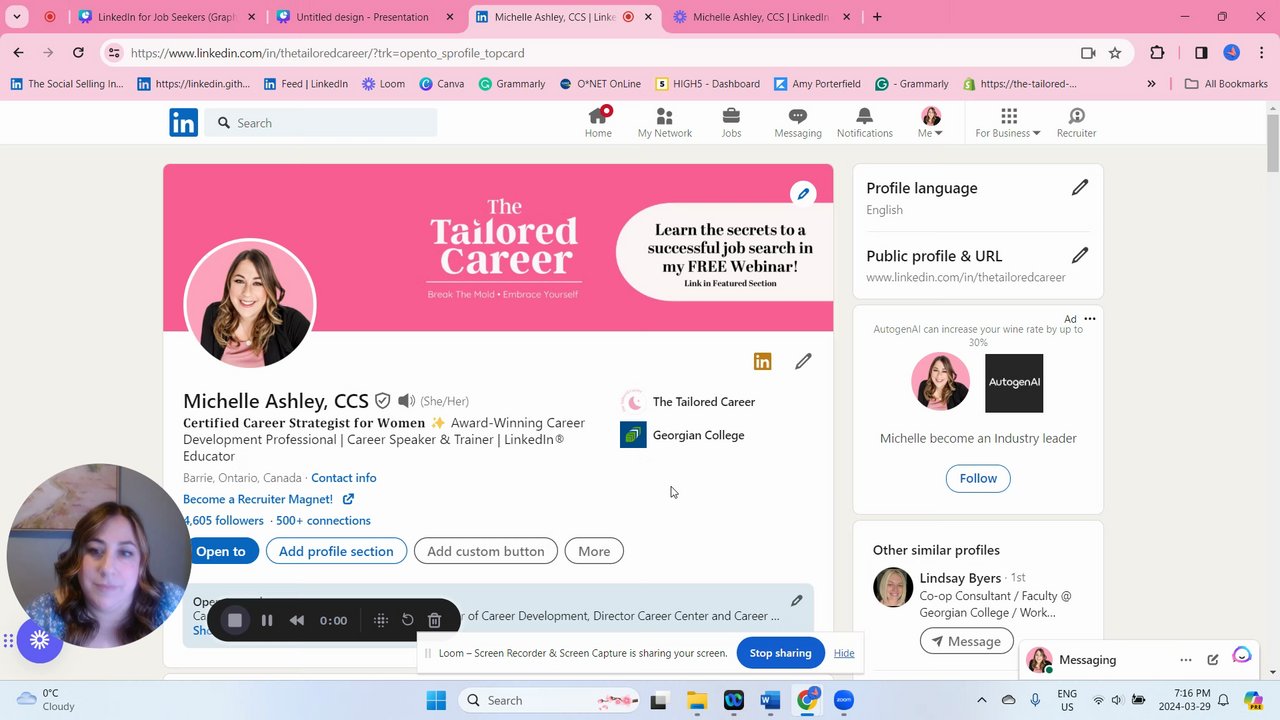This screenshot has height=720, width=1280.
Task: Open O*NET OnLine bookmark
Action: click(x=600, y=84)
